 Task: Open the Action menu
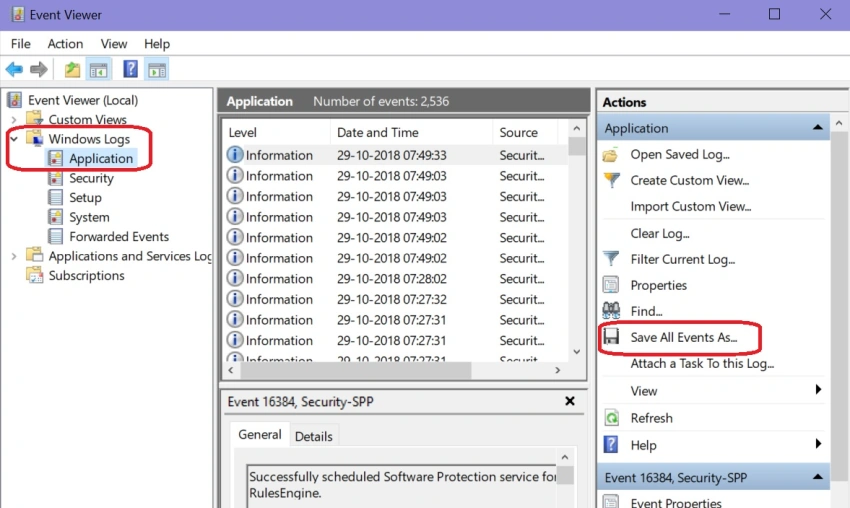coord(65,44)
